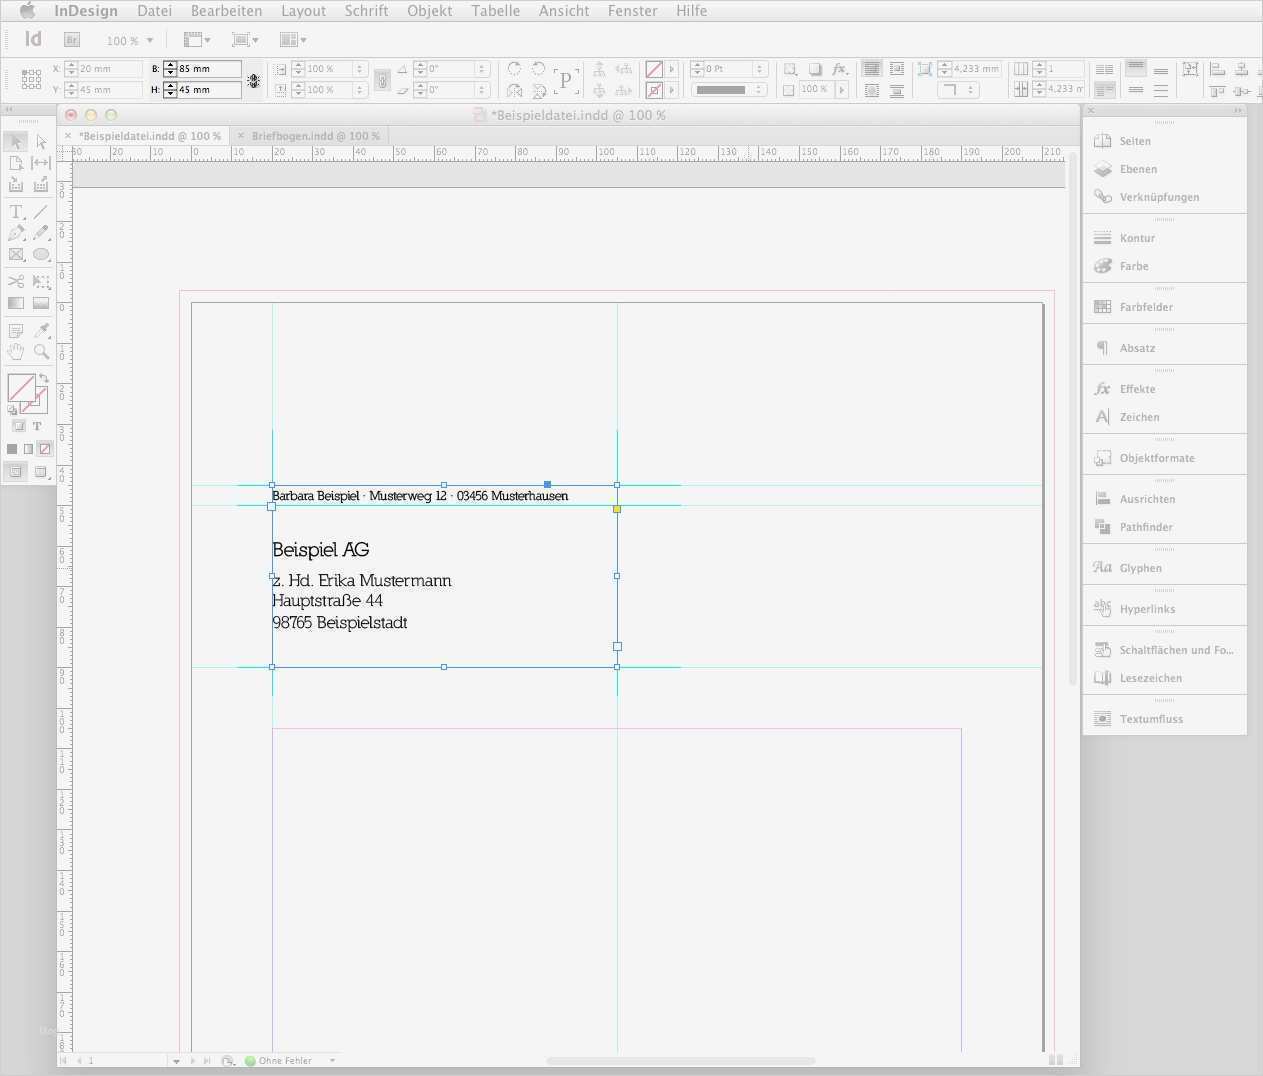Viewport: 1263px width, 1076px height.
Task: Open the Seiten panel
Action: coord(1135,141)
